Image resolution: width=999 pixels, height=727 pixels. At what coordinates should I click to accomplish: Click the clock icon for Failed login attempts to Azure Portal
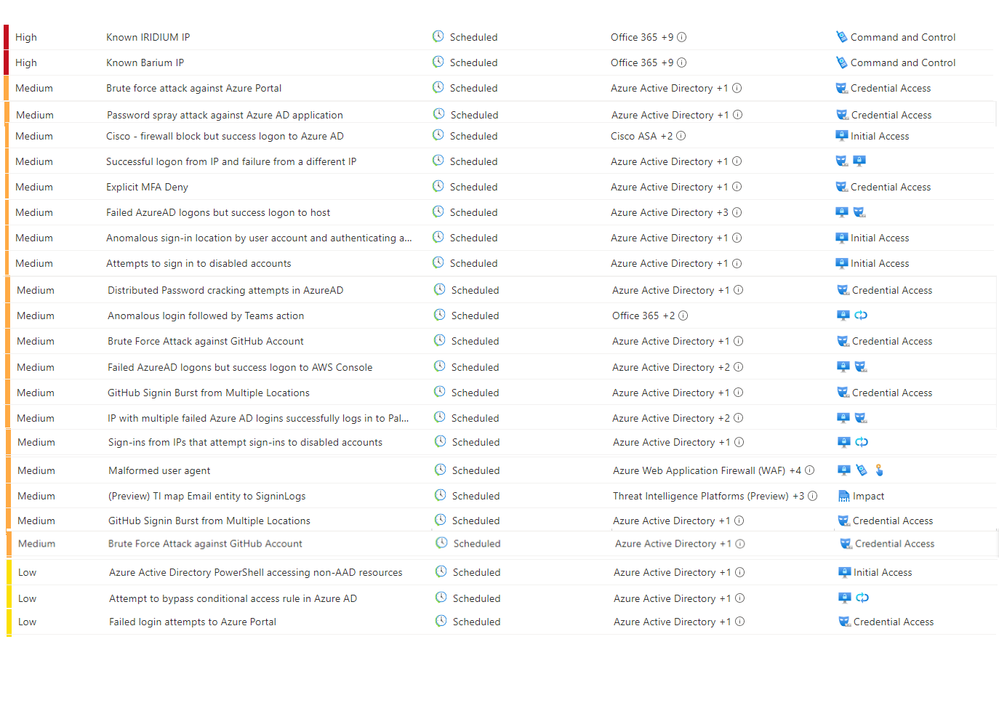point(441,621)
